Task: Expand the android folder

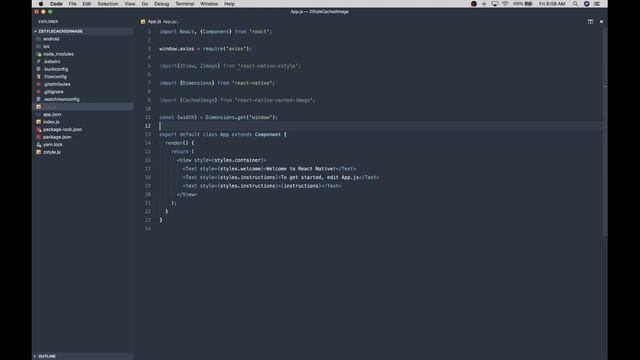Action: (x=51, y=39)
